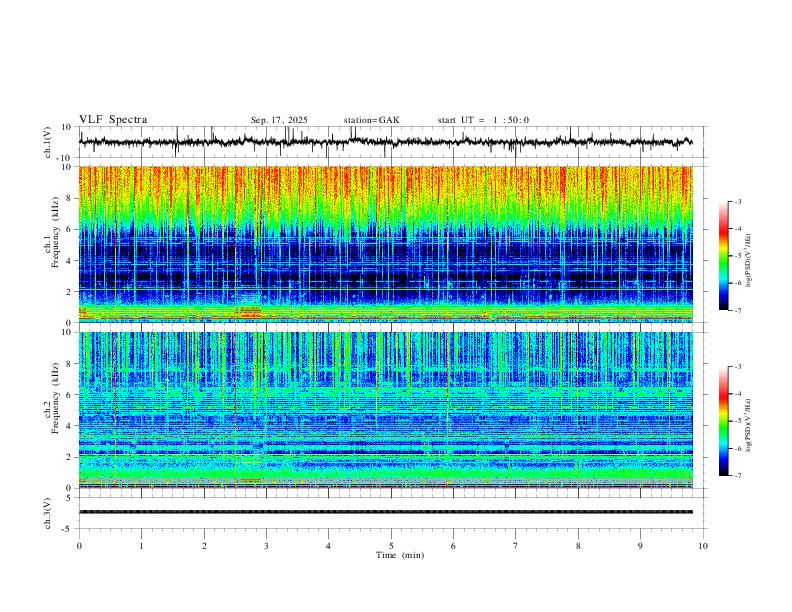Click the "-5" label on upper colorbar
Image resolution: width=792 pixels, height=612 pixels.
pos(737,256)
